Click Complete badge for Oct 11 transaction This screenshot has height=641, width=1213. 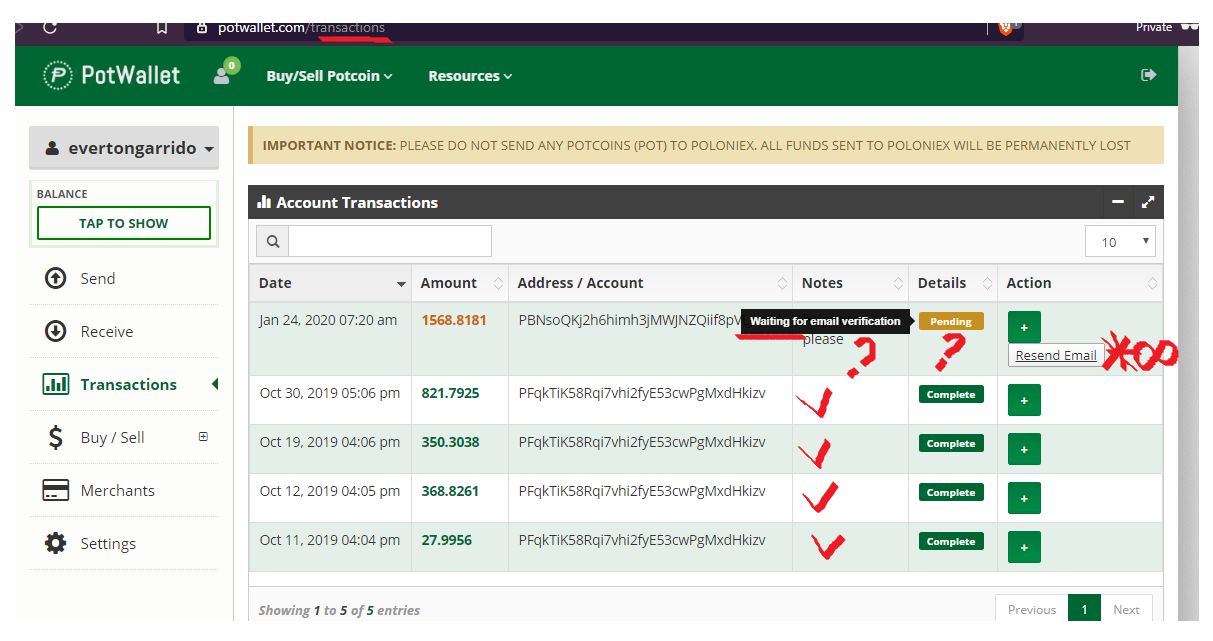point(951,541)
